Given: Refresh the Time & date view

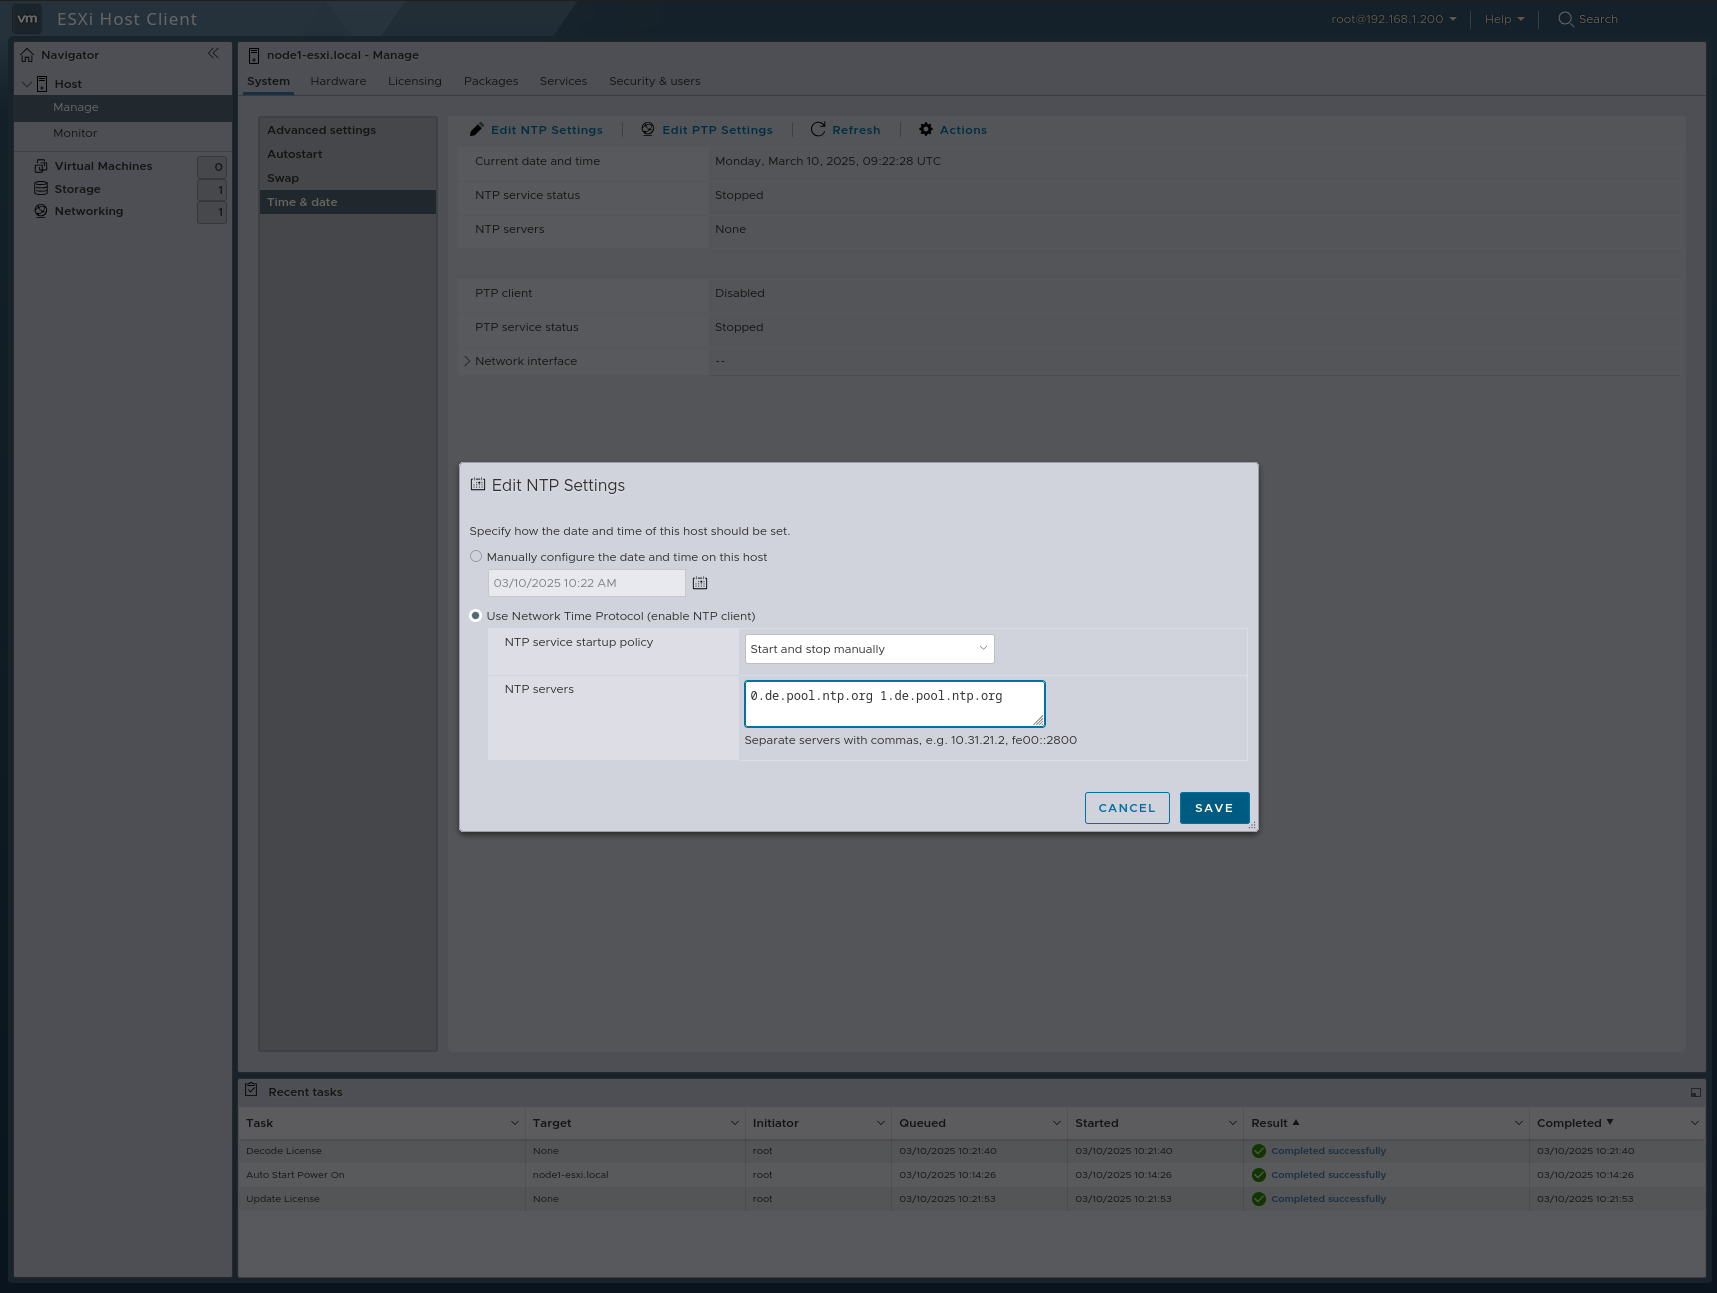Looking at the screenshot, I should tap(818, 129).
